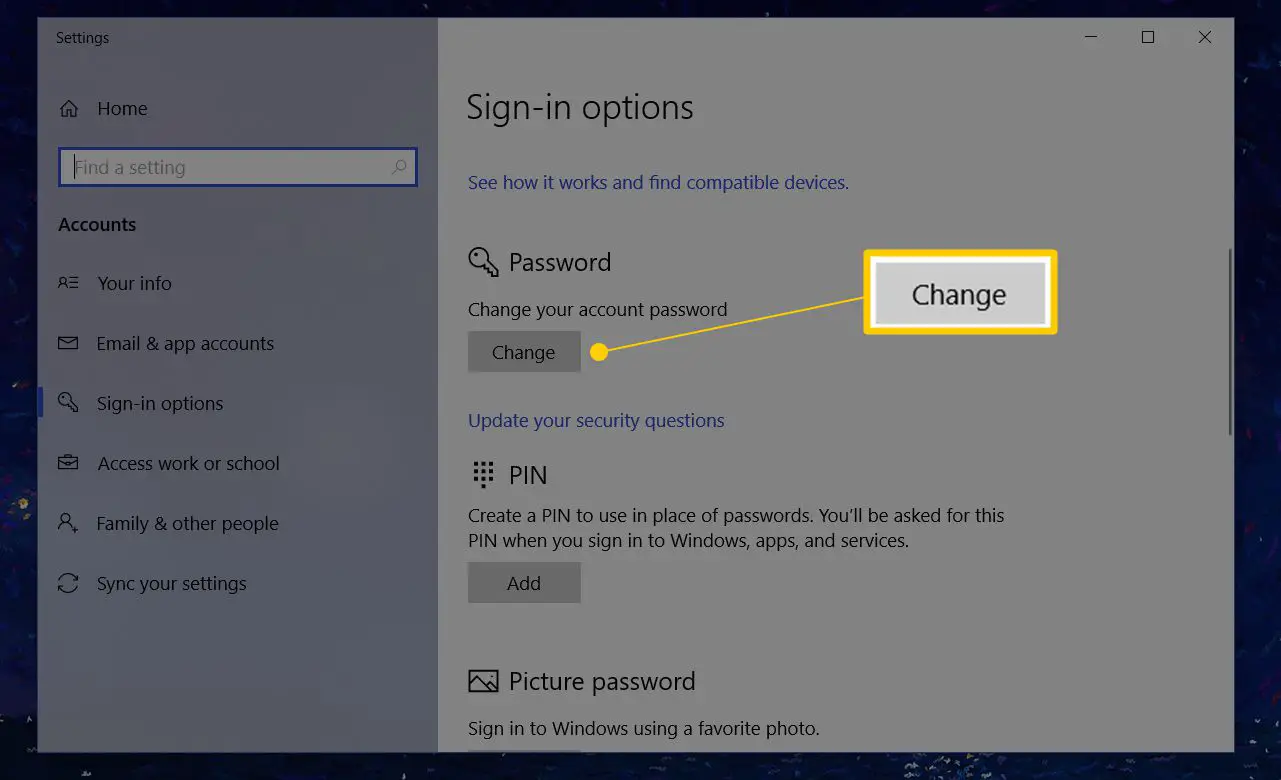Click Update your security questions link
Image resolution: width=1281 pixels, height=780 pixels.
pyautogui.click(x=596, y=421)
